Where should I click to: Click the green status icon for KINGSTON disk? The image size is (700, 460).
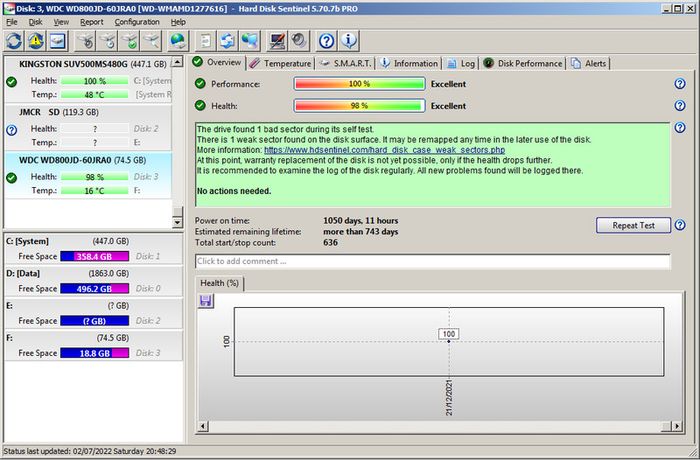pyautogui.click(x=12, y=82)
